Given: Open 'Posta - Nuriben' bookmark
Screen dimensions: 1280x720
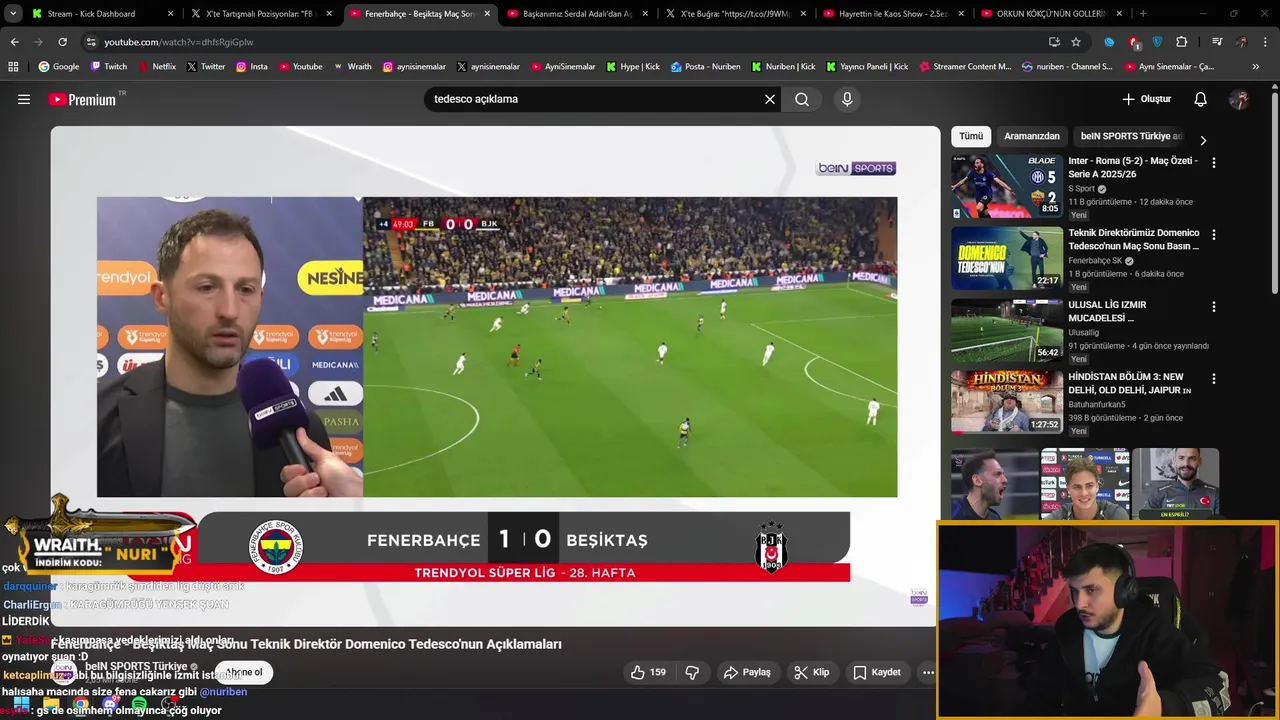Looking at the screenshot, I should pyautogui.click(x=706, y=67).
